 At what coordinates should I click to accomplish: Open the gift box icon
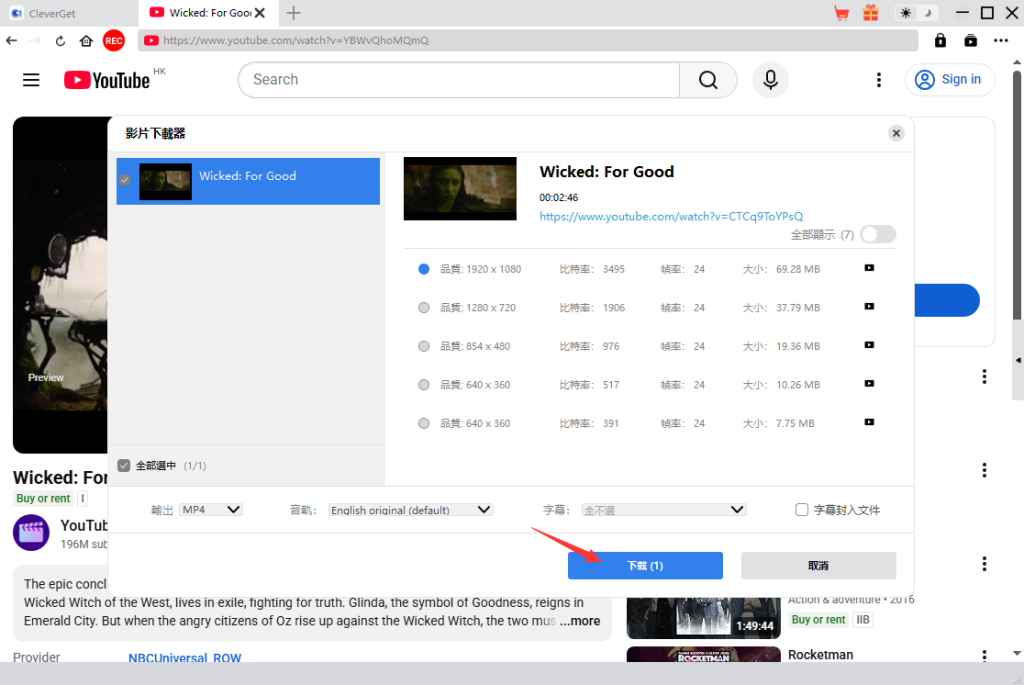tap(871, 13)
